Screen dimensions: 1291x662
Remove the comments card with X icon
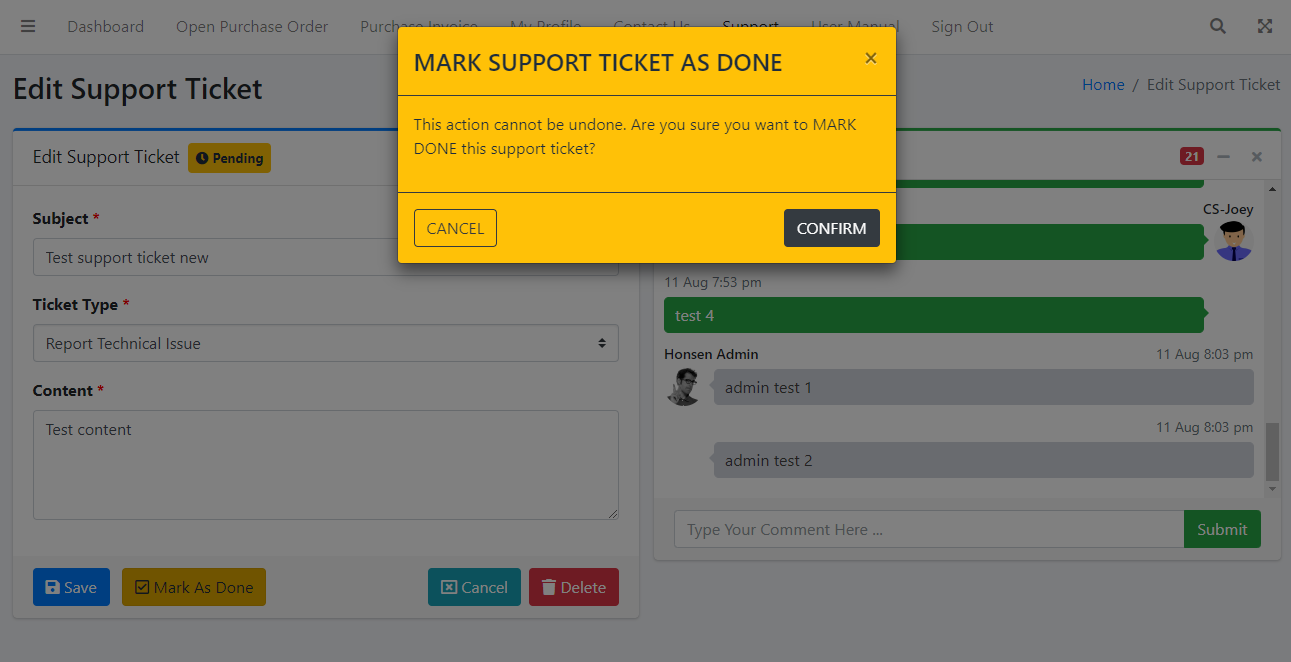tap(1257, 157)
